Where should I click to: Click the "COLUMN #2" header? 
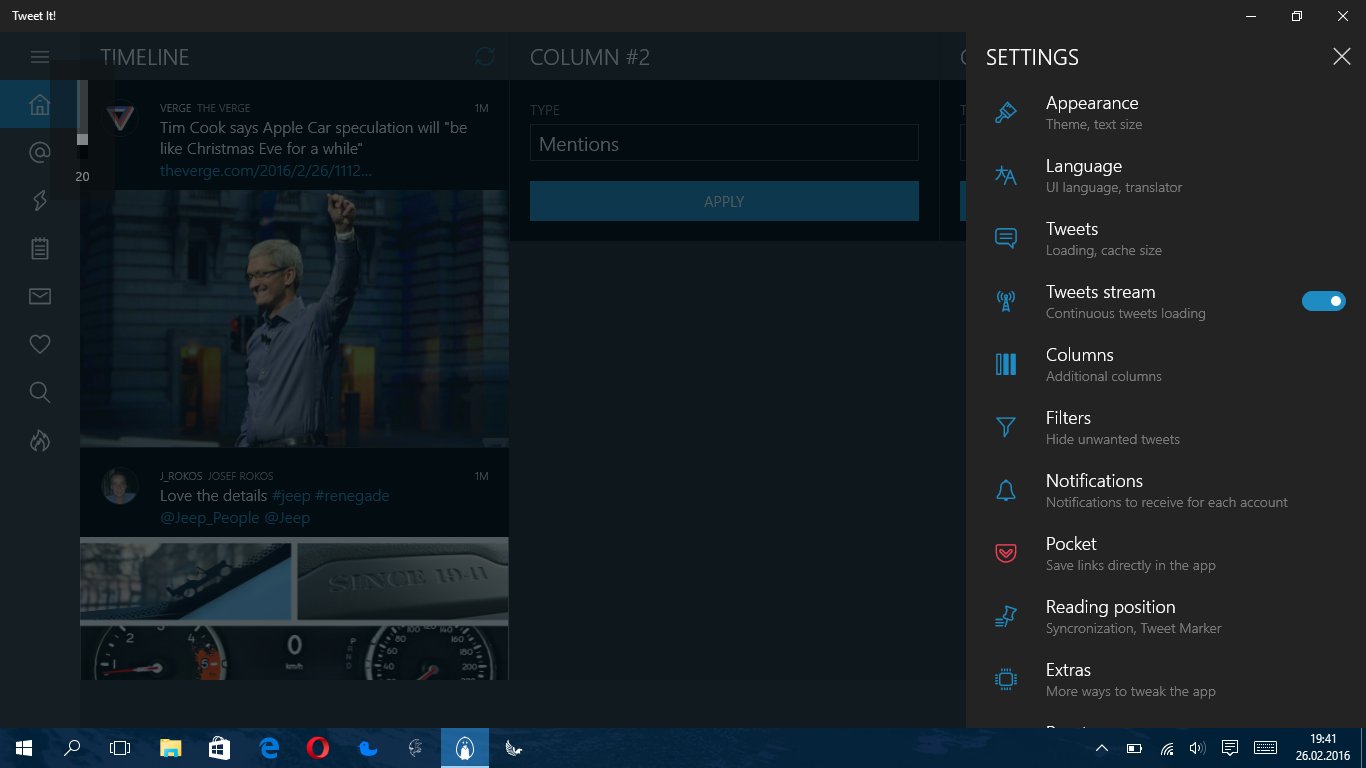tap(590, 57)
